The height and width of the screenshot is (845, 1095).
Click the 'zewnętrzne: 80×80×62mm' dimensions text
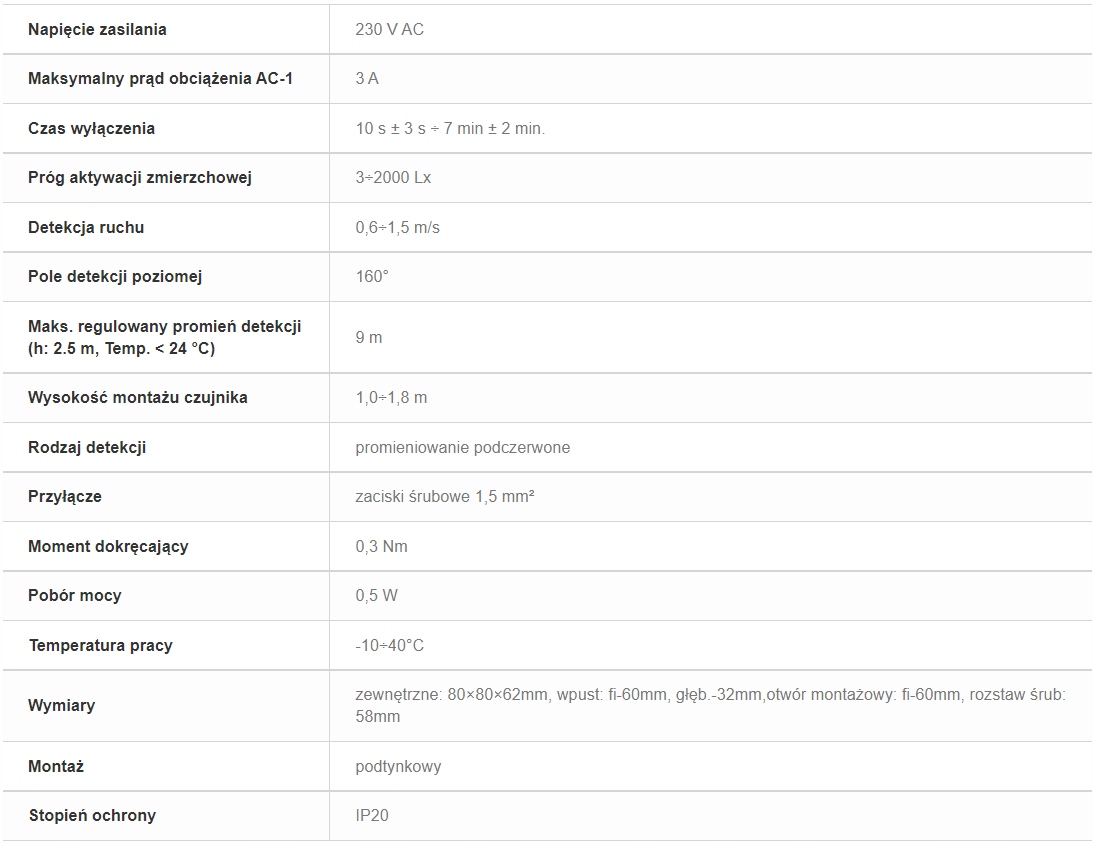(x=452, y=695)
